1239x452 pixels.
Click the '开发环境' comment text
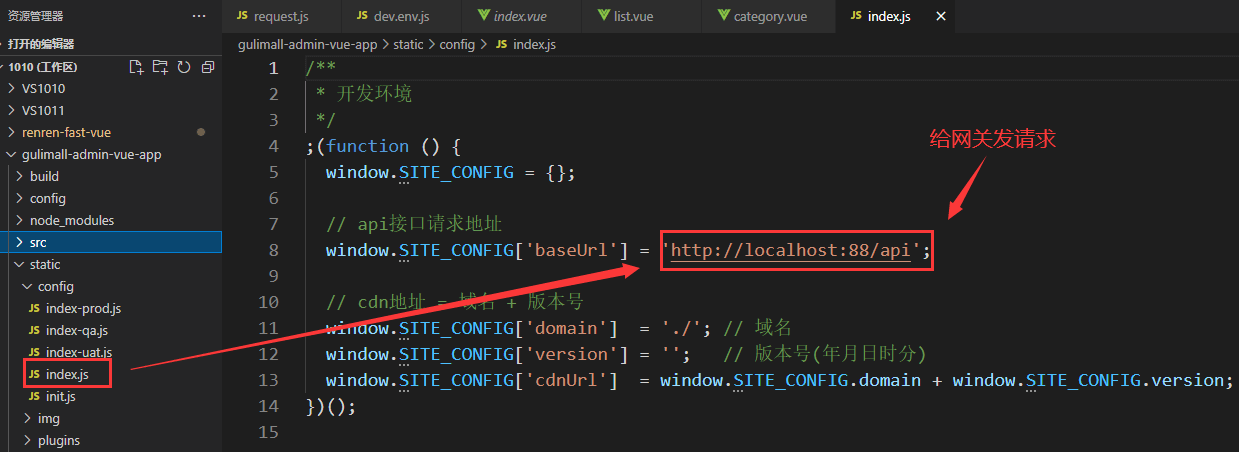point(374,94)
